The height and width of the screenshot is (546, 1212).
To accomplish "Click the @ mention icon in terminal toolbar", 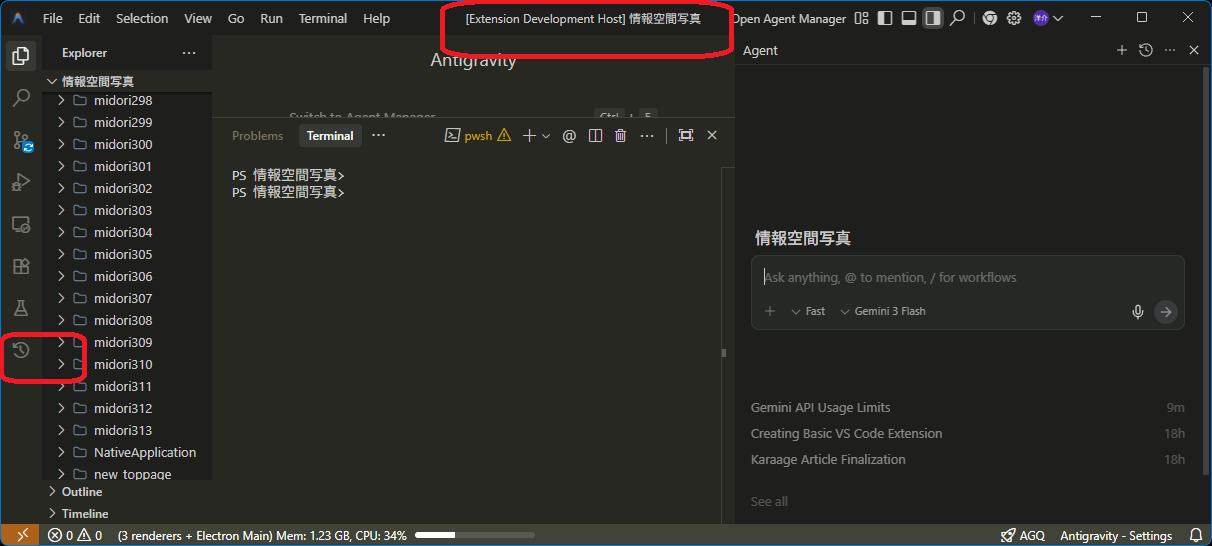I will click(x=569, y=135).
